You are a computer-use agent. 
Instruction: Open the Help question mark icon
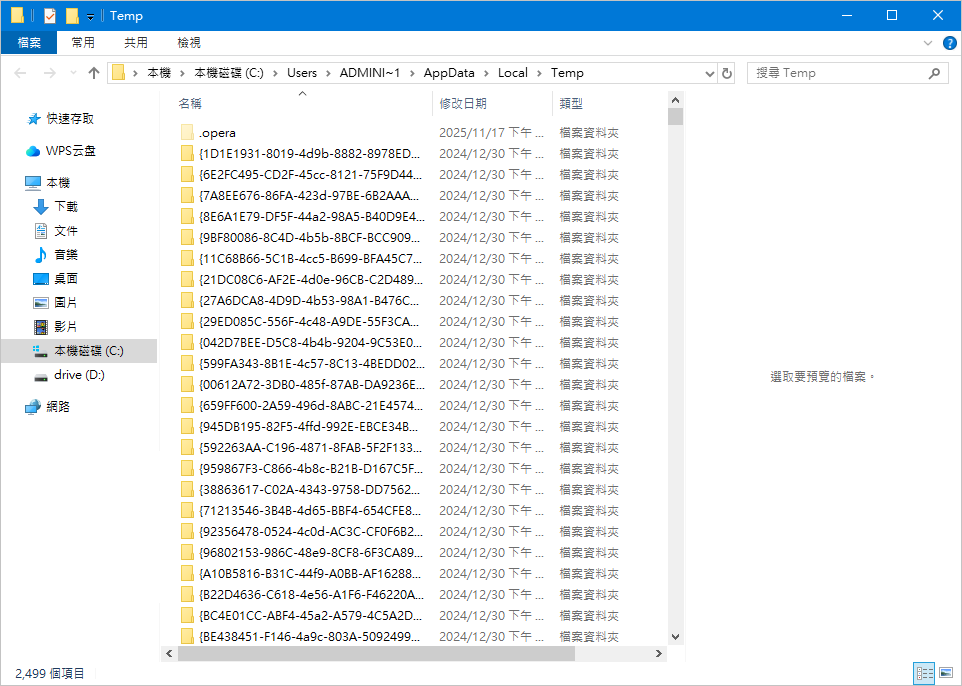click(949, 43)
